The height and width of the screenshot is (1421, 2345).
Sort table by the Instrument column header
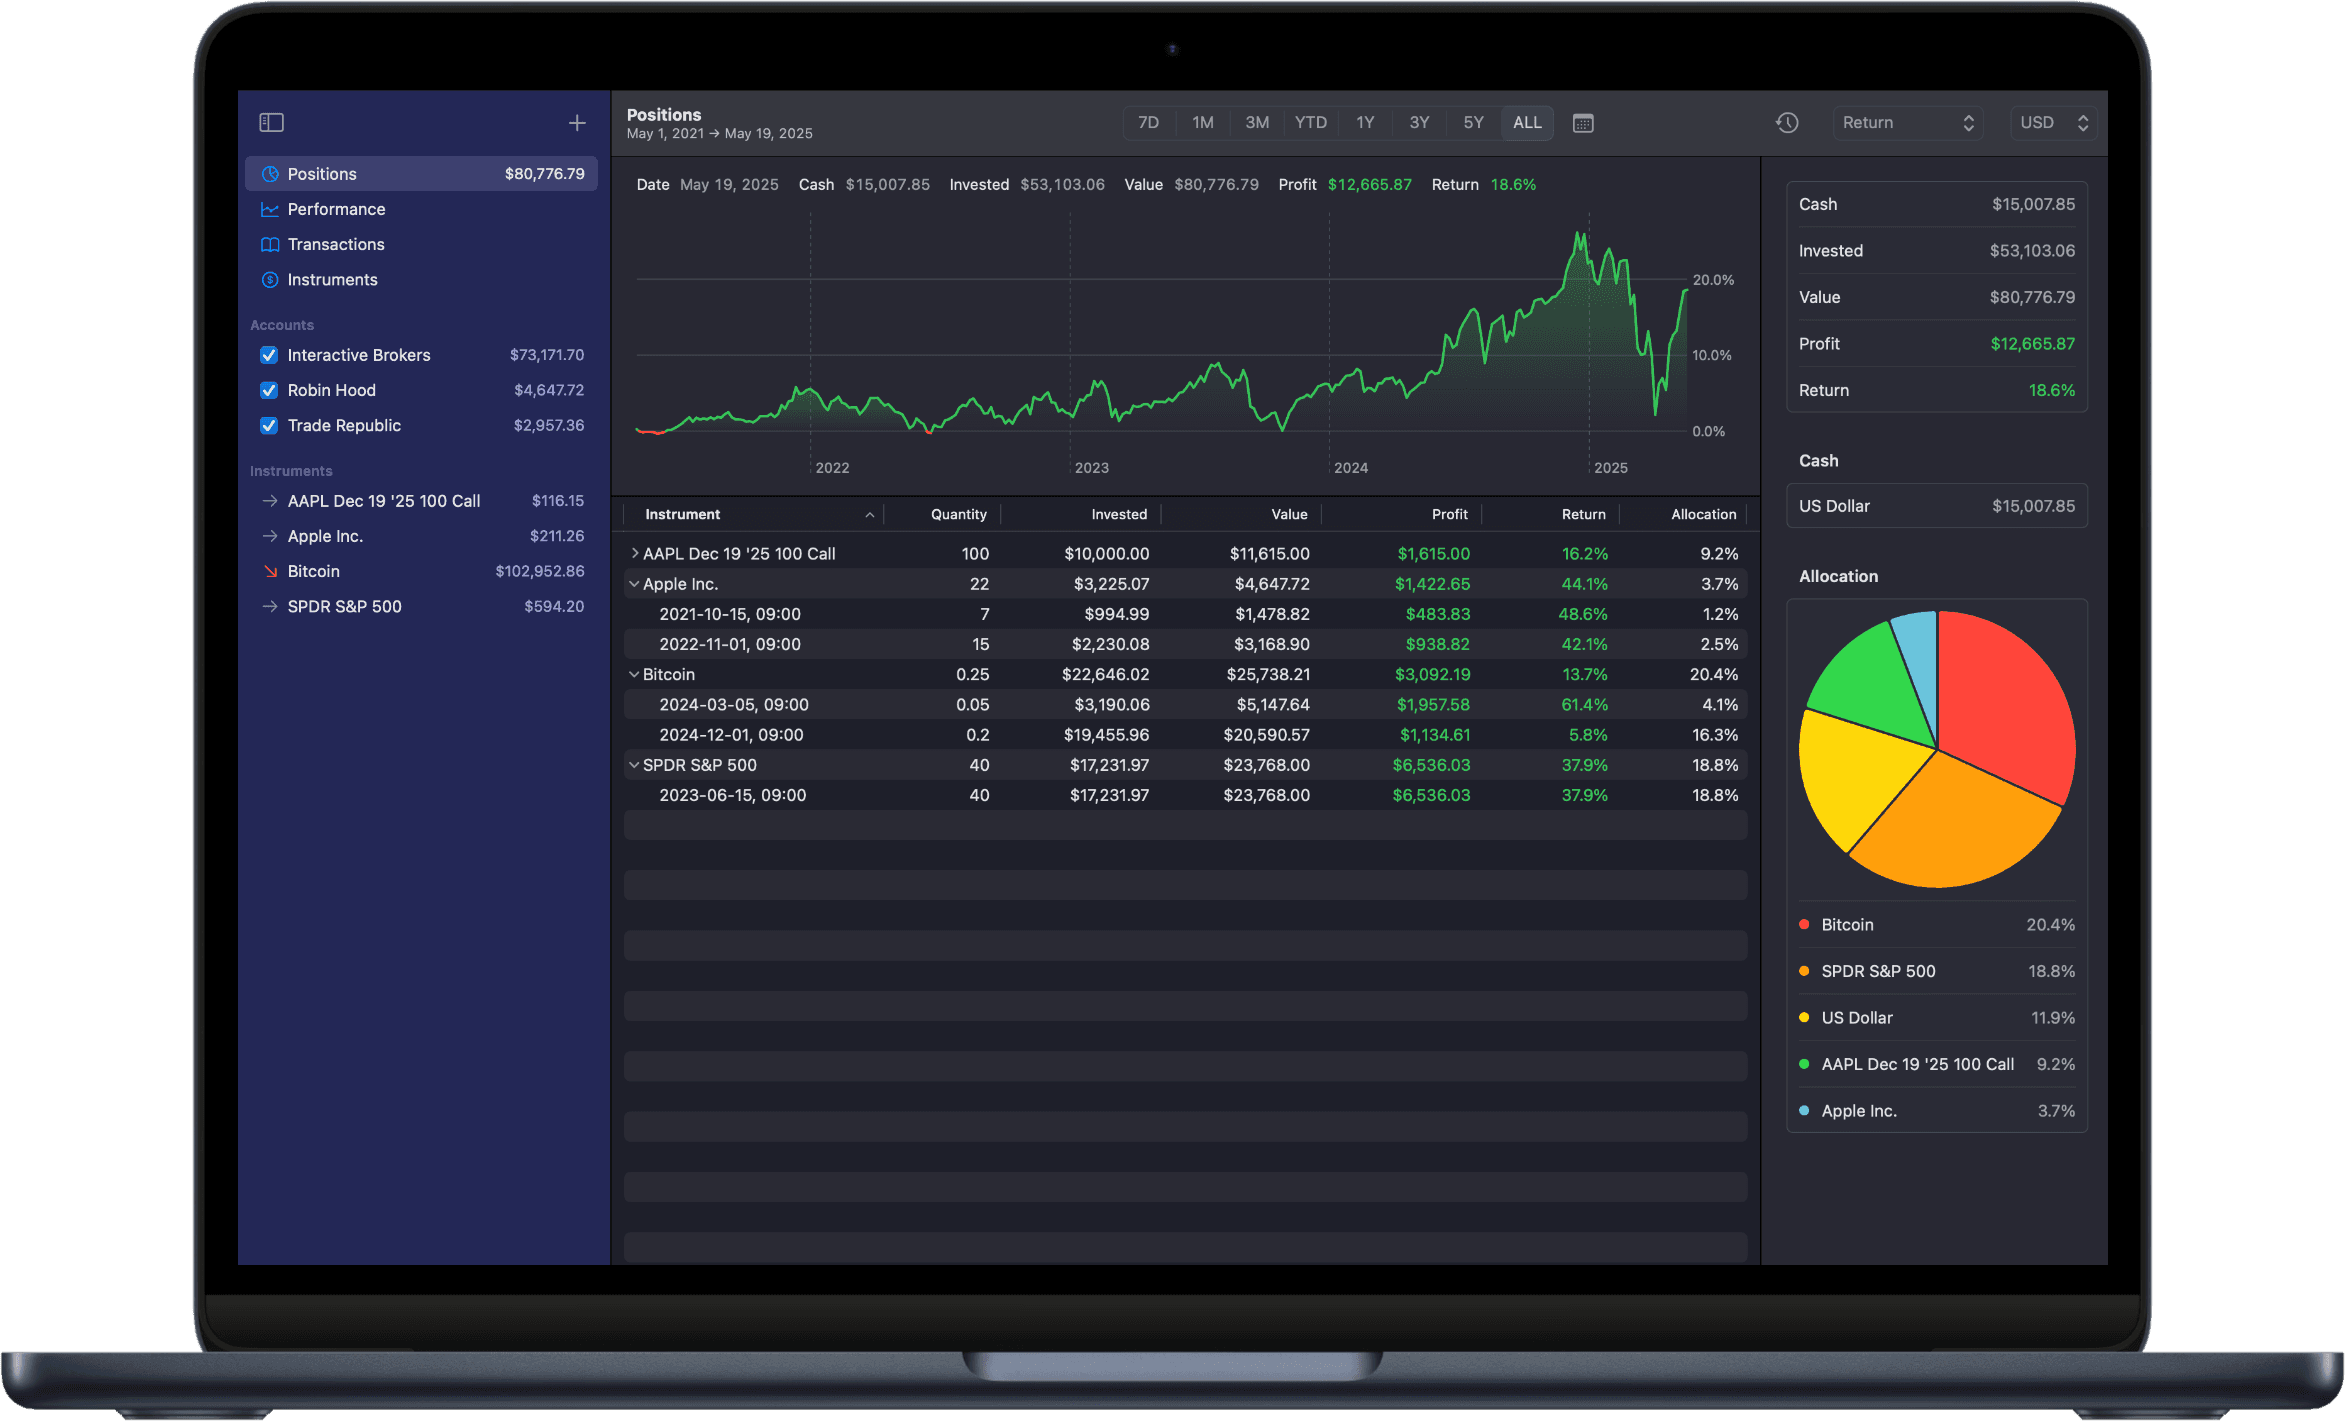tap(683, 514)
